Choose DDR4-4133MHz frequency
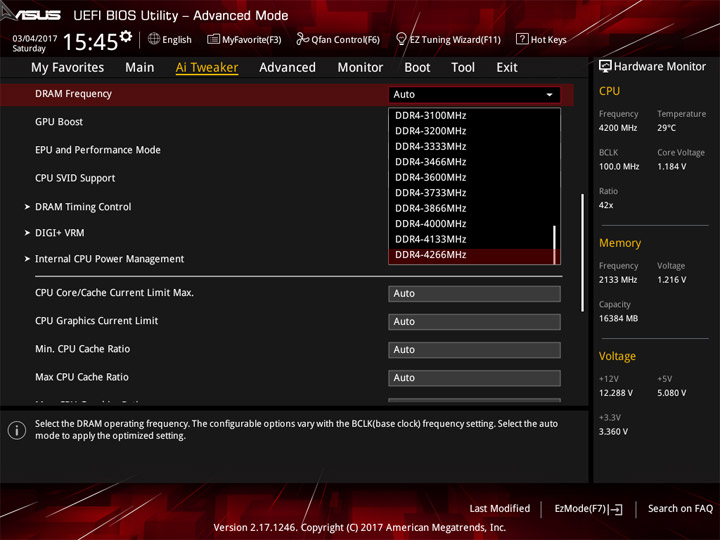 [x=471, y=239]
